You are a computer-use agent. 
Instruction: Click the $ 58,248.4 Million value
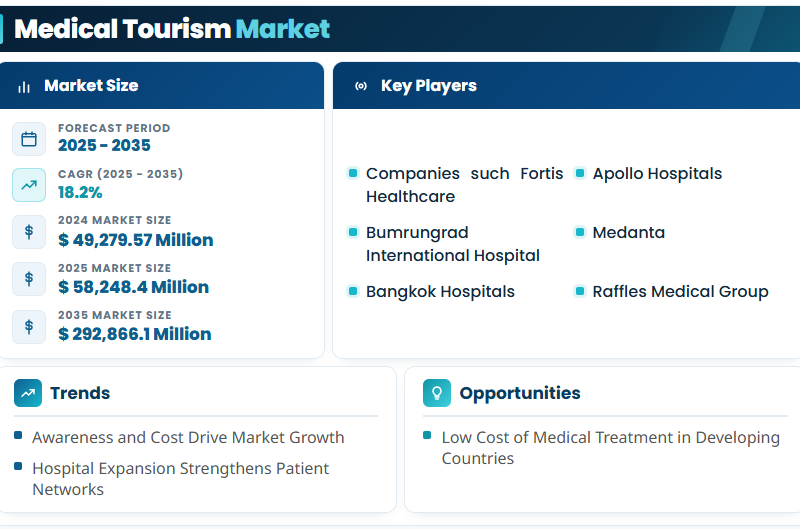click(134, 287)
